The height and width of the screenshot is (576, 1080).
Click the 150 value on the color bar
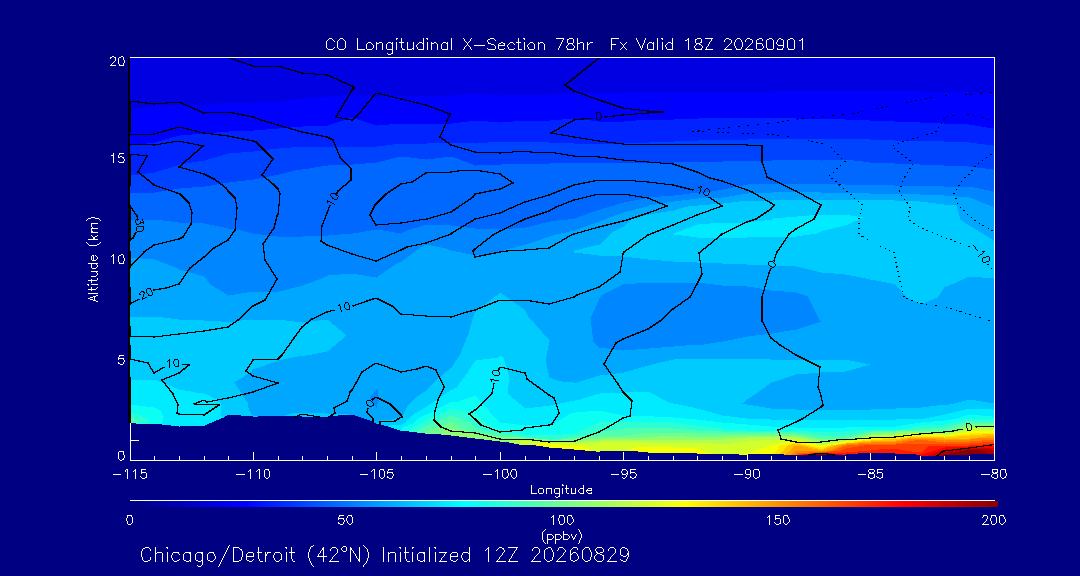pos(778,520)
